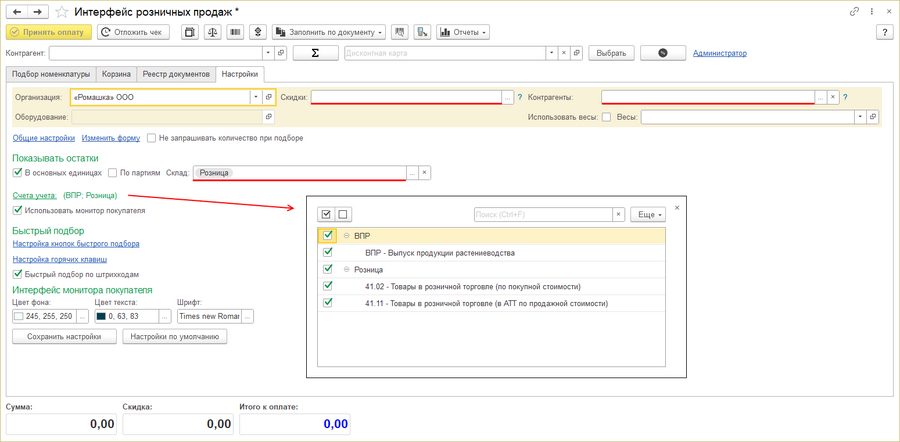Image resolution: width=900 pixels, height=442 pixels.
Task: Close the accounts selection popup
Action: click(x=677, y=208)
